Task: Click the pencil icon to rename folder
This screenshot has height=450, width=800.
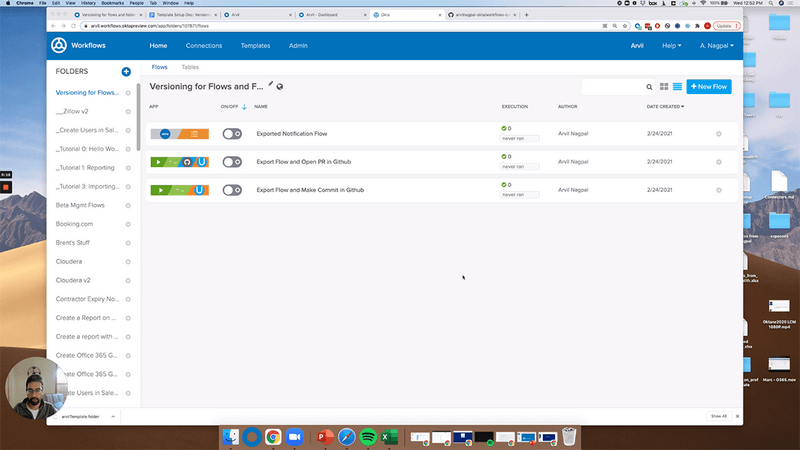Action: tap(270, 86)
